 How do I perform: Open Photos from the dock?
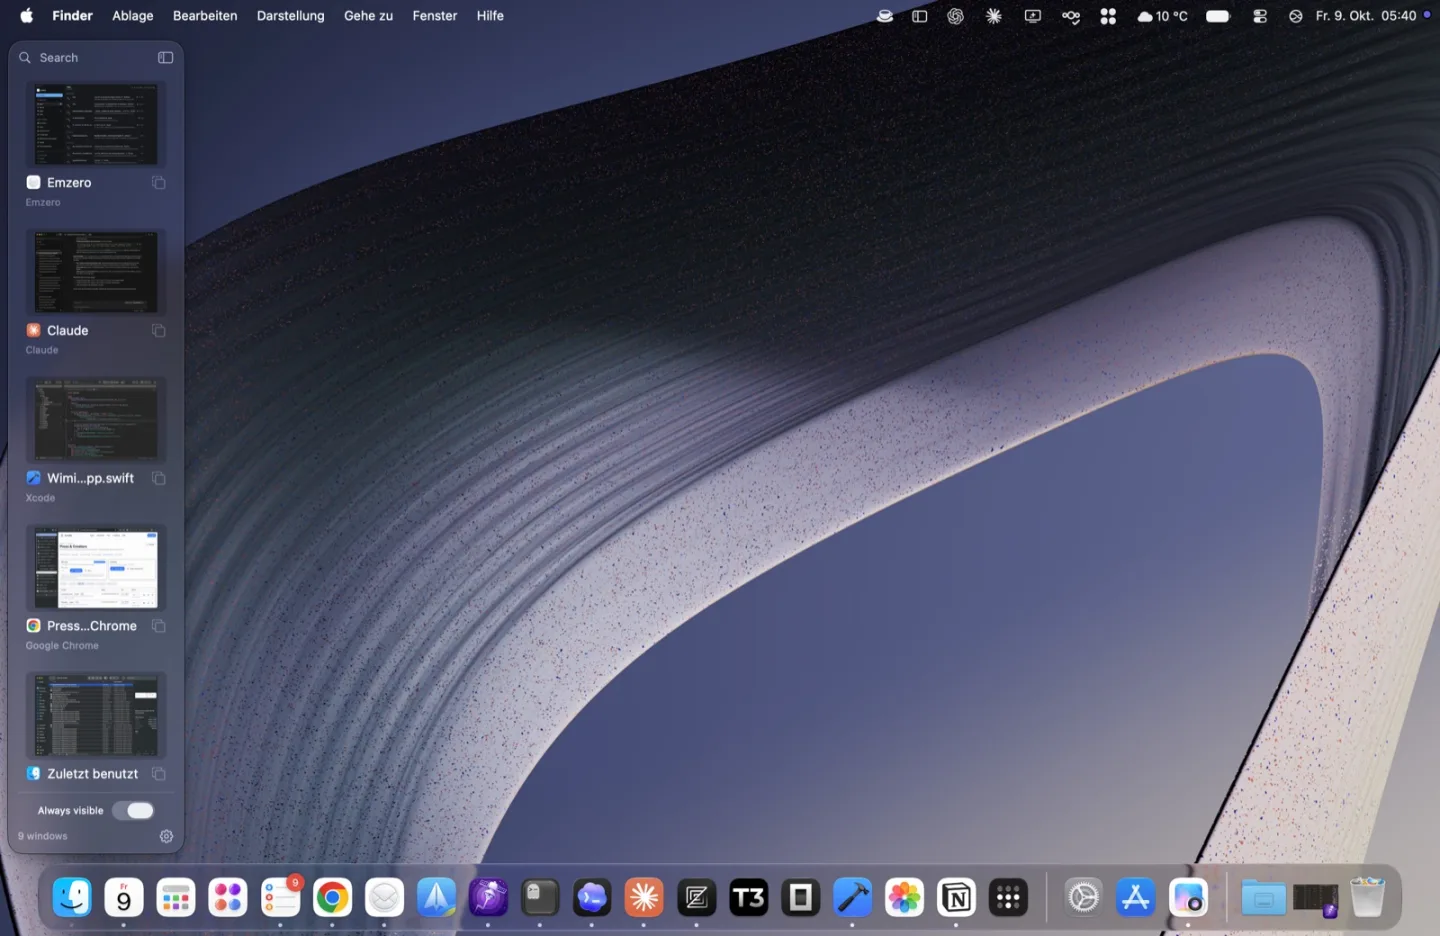click(x=904, y=897)
